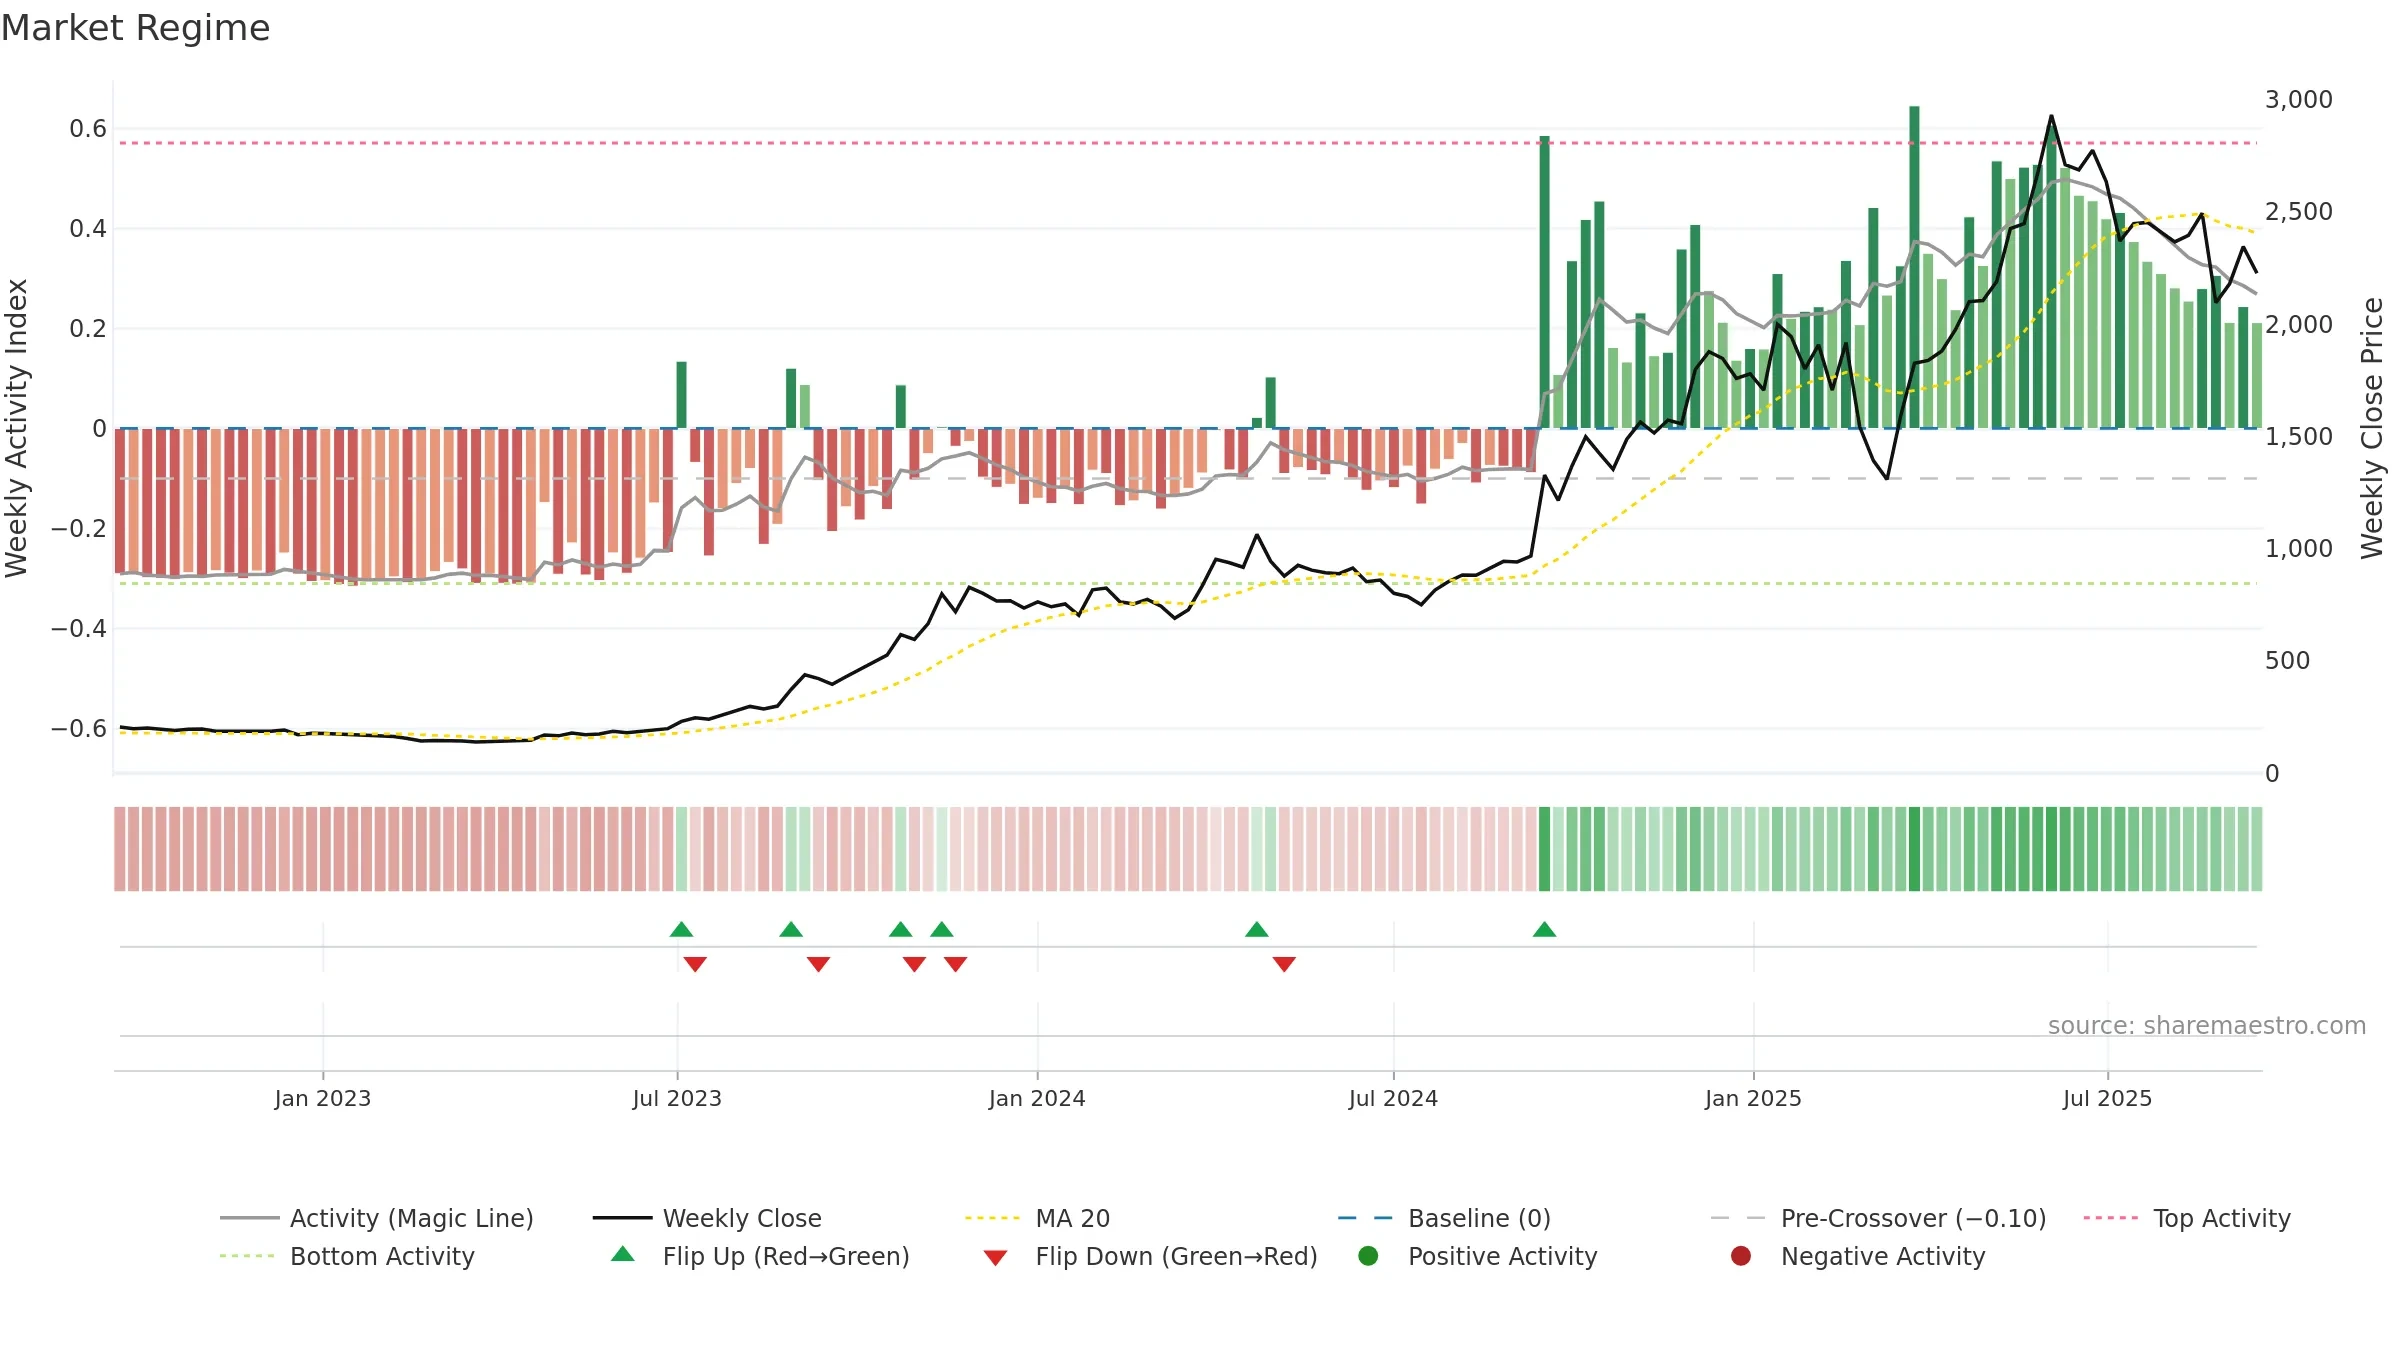Click the green flip-up marker near Apr 2024

coord(1257,929)
